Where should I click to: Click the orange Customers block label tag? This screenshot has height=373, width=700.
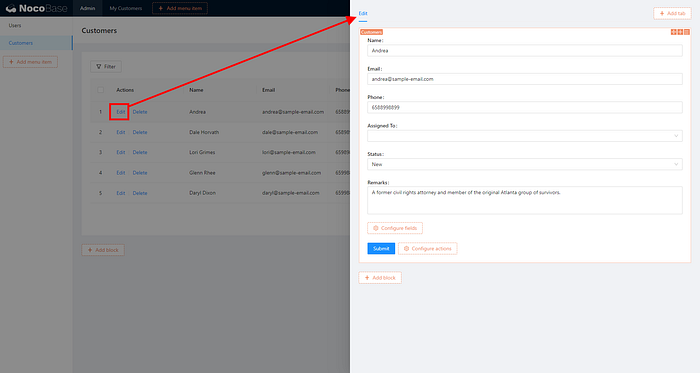click(x=371, y=32)
